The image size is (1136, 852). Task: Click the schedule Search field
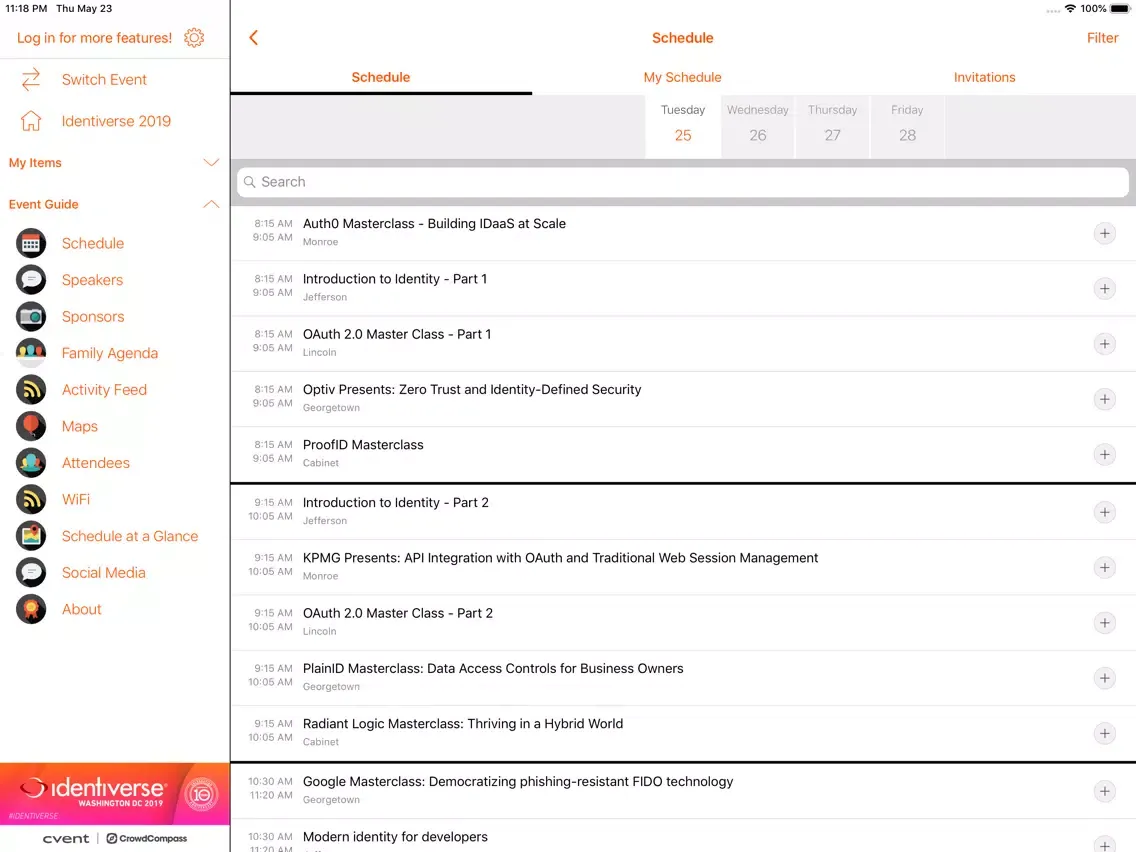(x=682, y=182)
